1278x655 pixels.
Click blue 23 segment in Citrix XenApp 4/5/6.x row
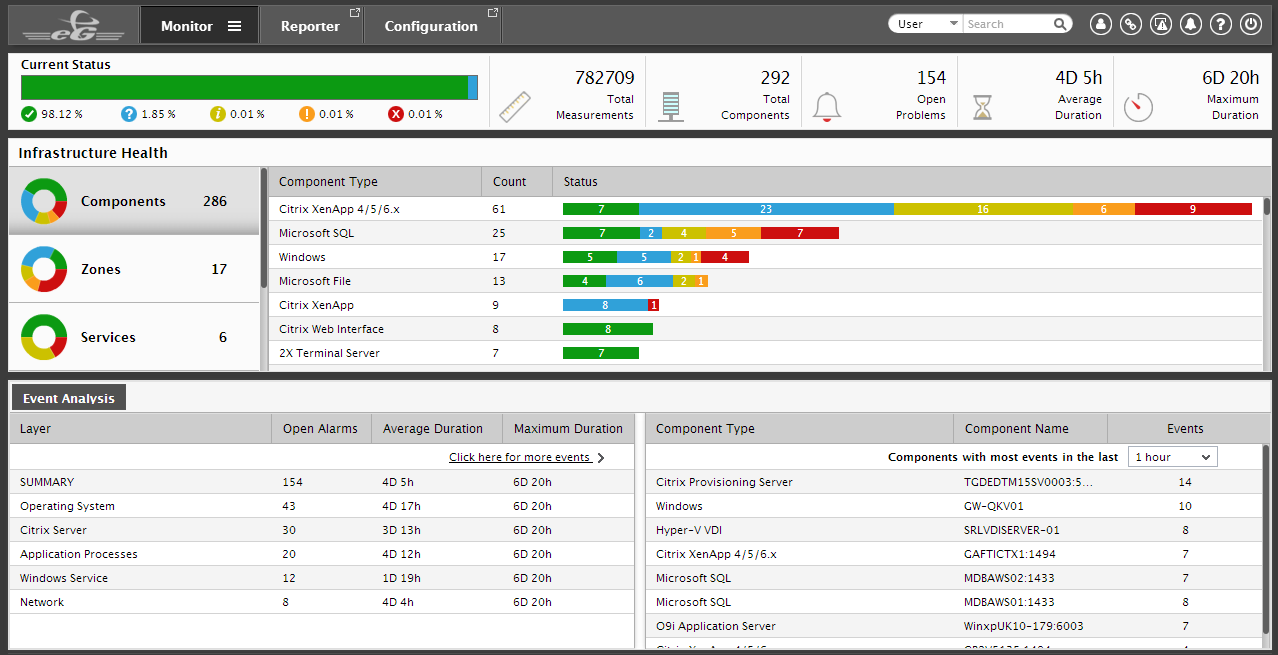(766, 209)
